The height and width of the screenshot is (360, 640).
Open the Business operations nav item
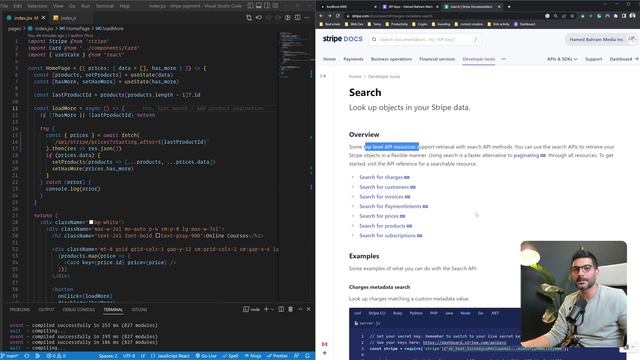[x=391, y=59]
